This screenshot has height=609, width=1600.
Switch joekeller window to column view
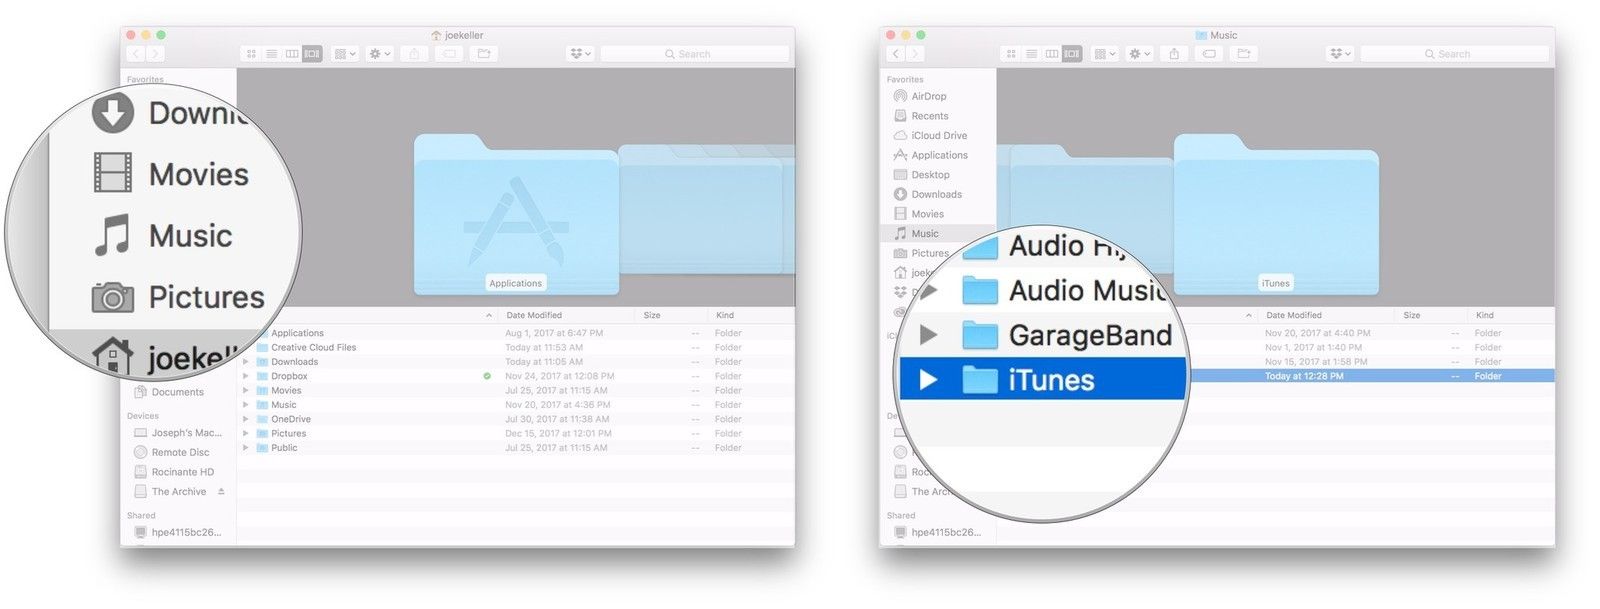pyautogui.click(x=292, y=54)
